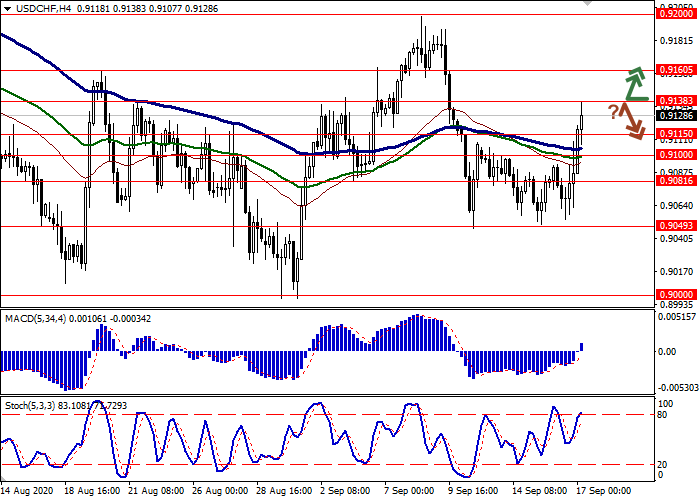Click the red downward arrow forecast icon
This screenshot has width=700, height=500.
[633, 121]
